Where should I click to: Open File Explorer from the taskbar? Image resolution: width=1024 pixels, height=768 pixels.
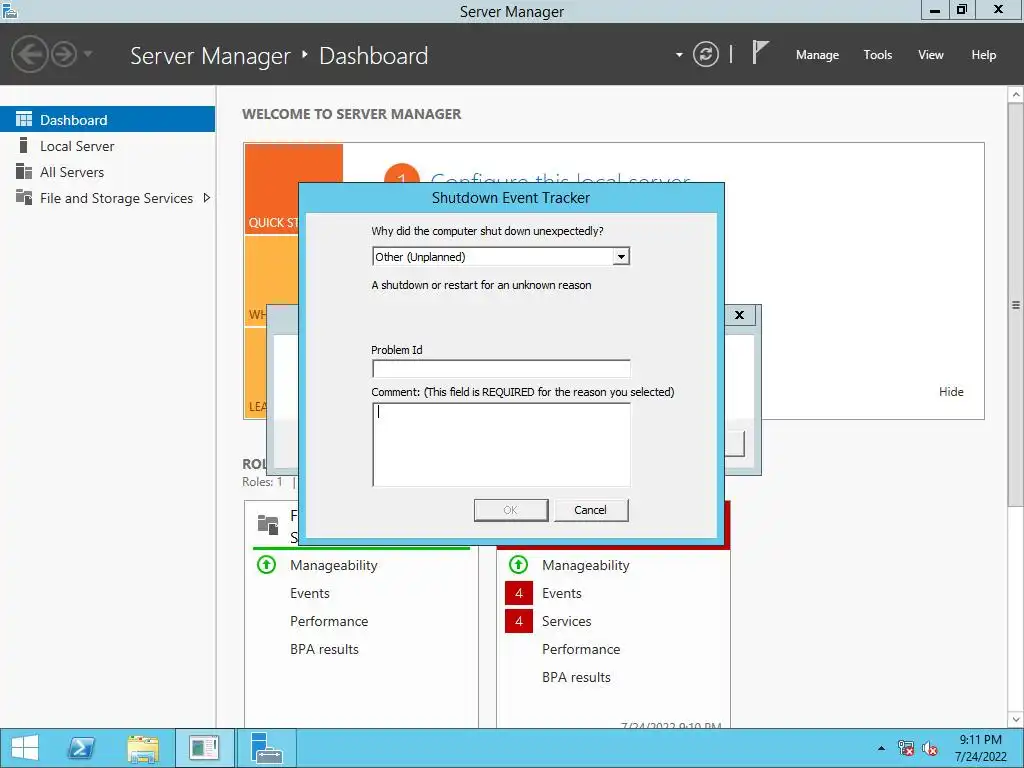coord(143,748)
